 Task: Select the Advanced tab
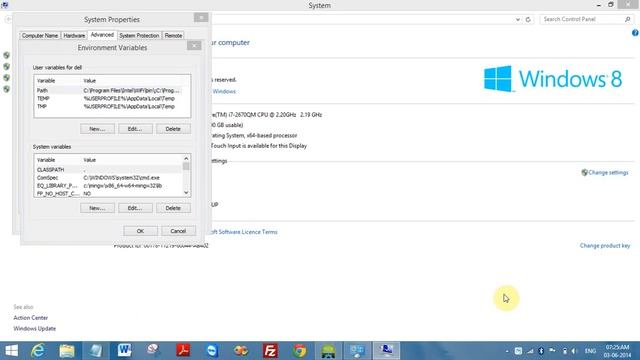pyautogui.click(x=102, y=35)
